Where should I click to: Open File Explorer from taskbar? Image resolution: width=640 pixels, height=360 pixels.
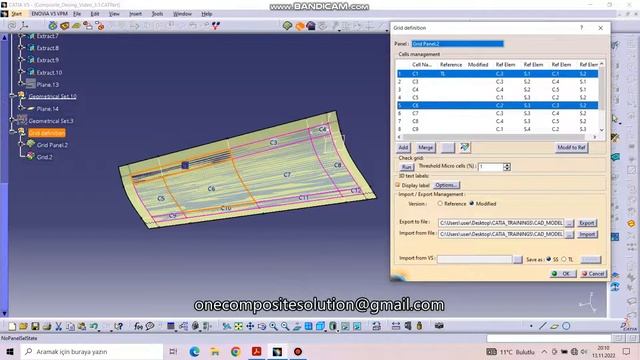click(215, 351)
